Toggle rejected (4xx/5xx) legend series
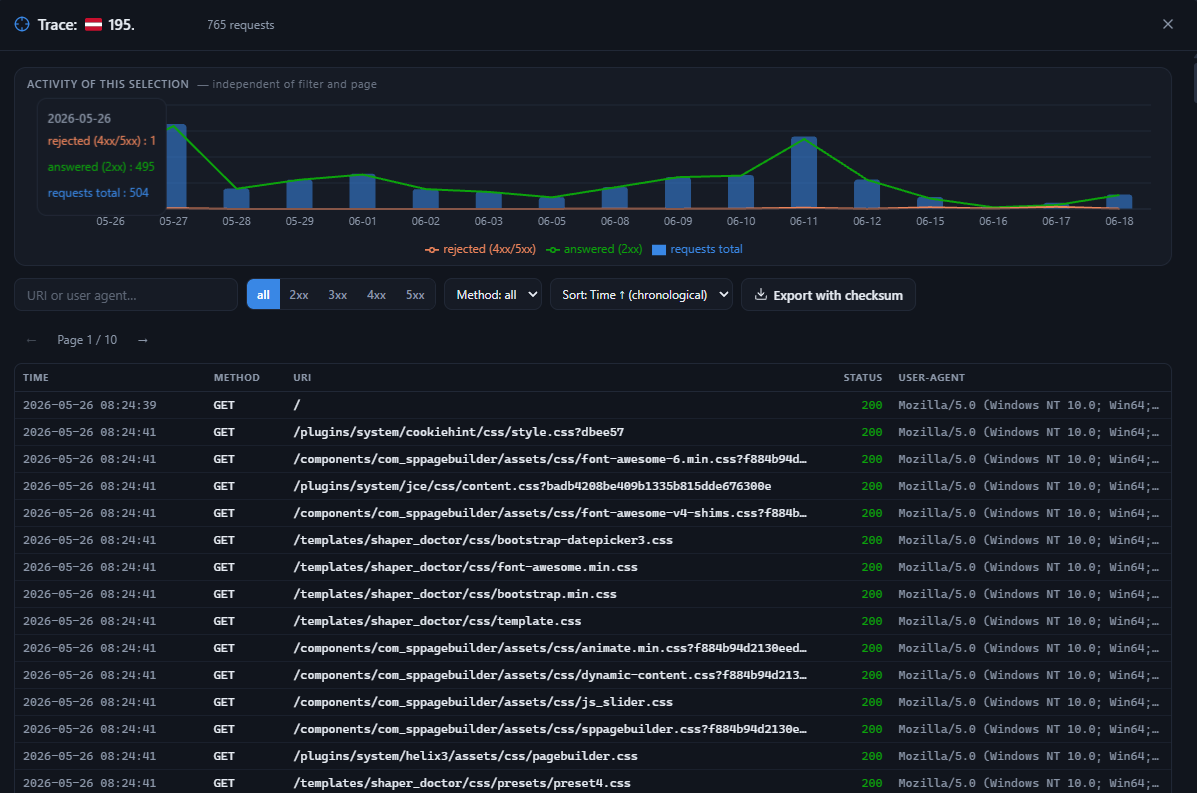The image size is (1197, 793). (x=480, y=250)
